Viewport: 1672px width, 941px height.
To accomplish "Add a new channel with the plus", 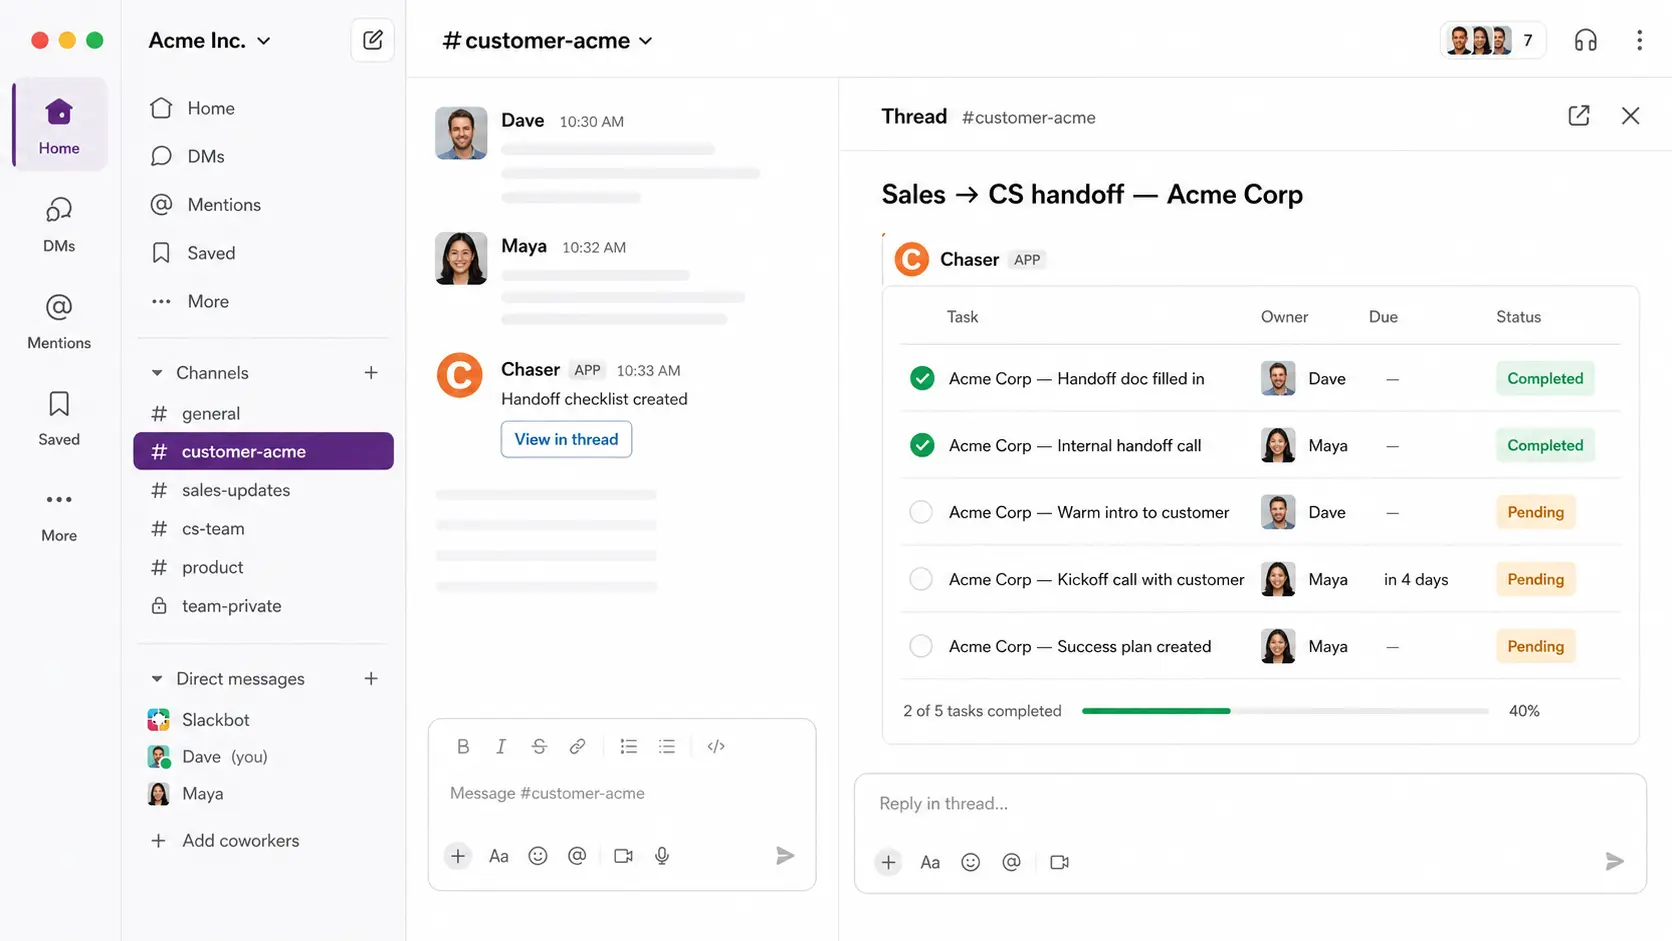I will point(371,373).
